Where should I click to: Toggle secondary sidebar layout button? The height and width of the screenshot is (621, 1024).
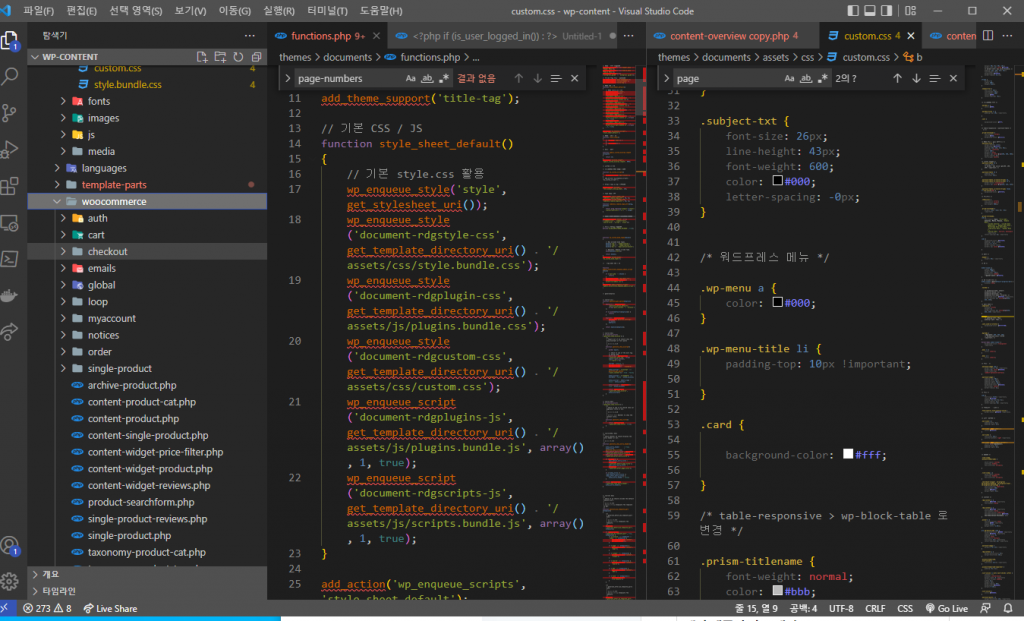point(887,10)
